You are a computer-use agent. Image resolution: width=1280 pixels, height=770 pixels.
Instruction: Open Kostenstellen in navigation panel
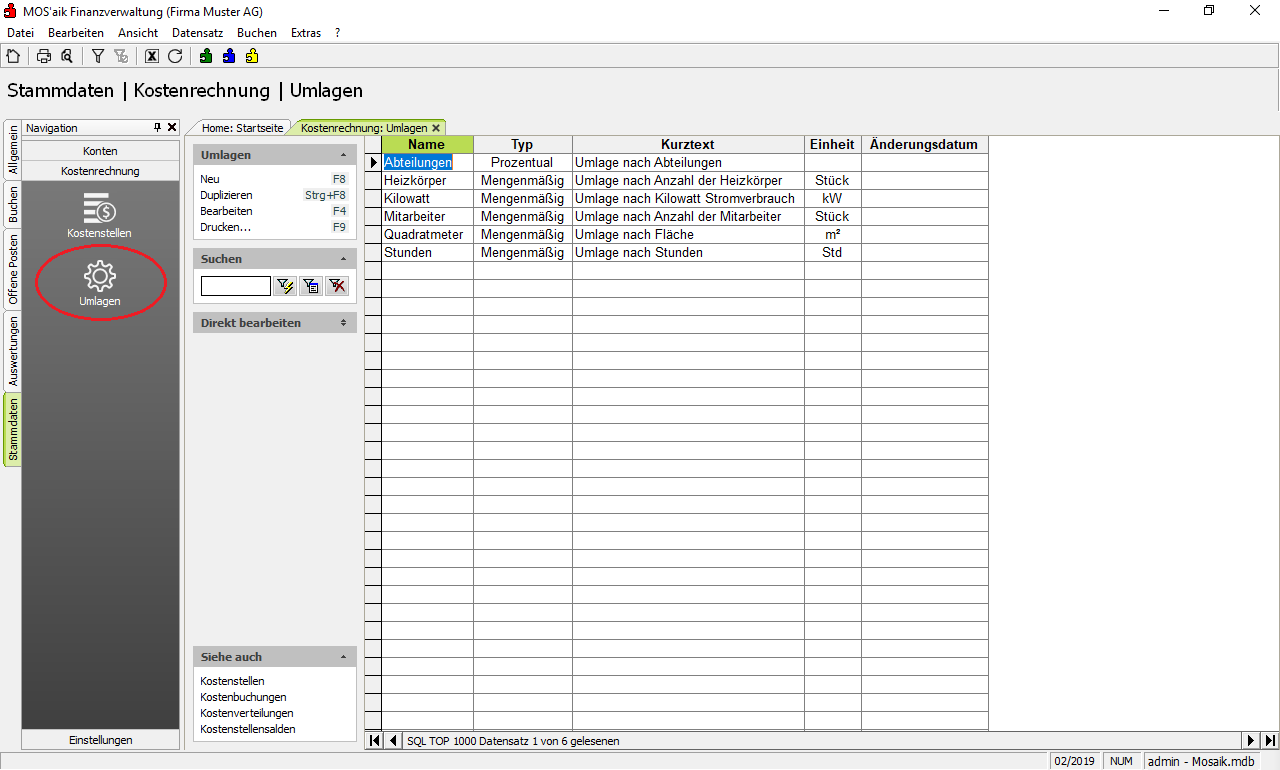point(99,215)
